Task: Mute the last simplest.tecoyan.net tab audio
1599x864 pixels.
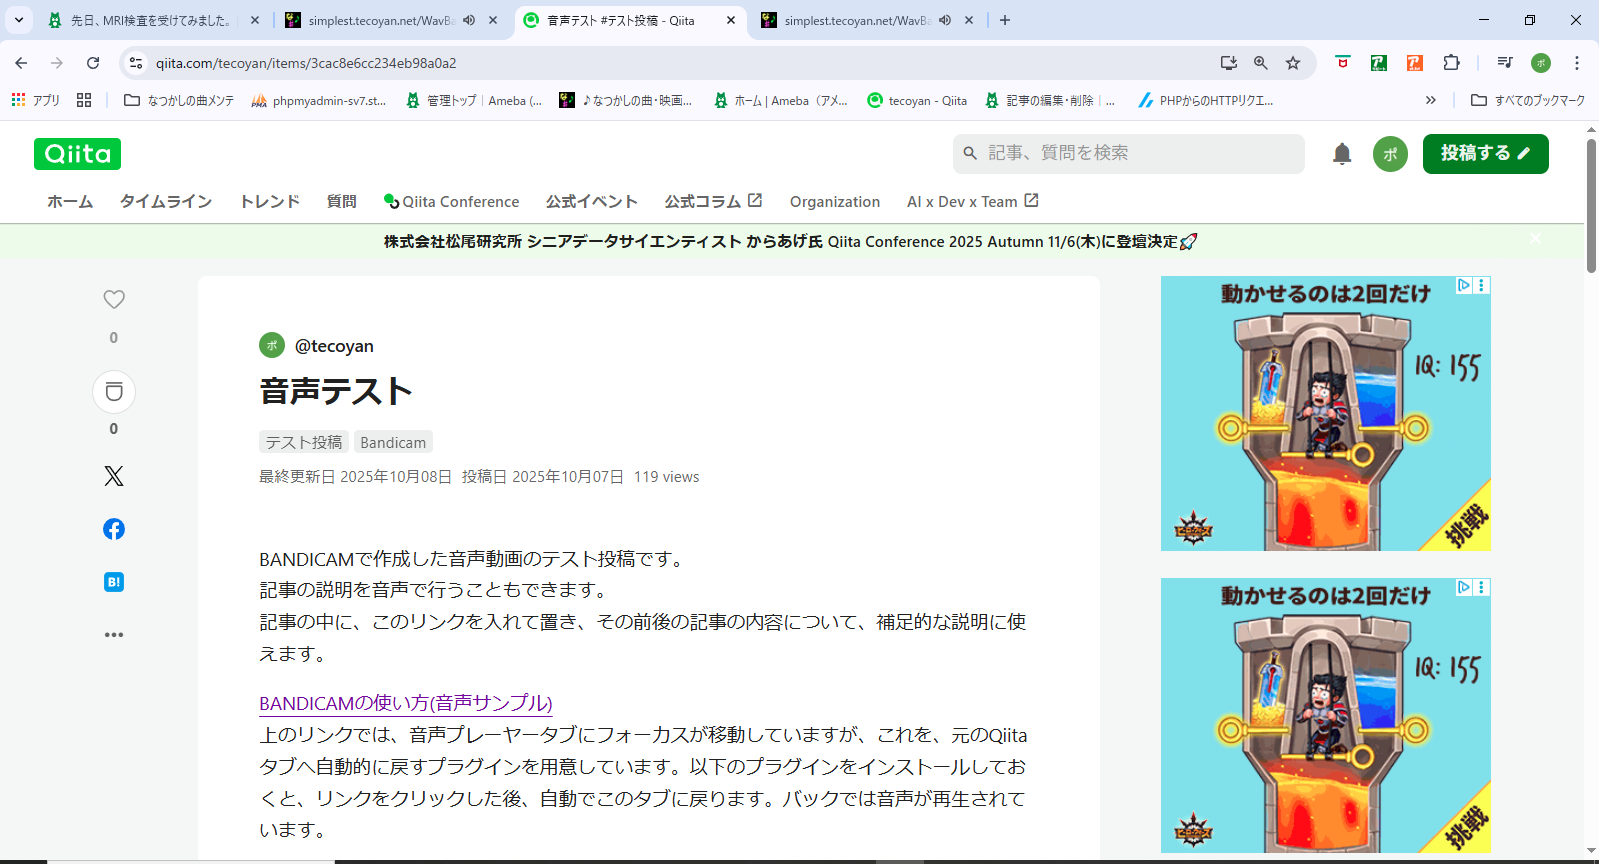Action: tap(945, 20)
